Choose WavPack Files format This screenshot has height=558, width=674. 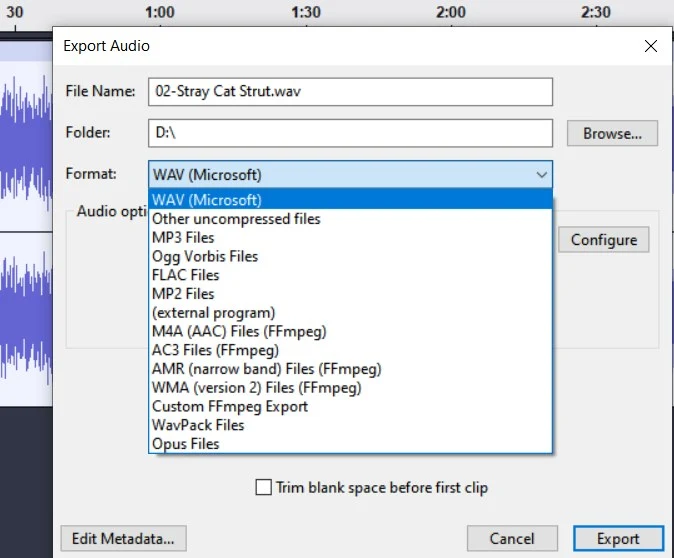click(350, 425)
